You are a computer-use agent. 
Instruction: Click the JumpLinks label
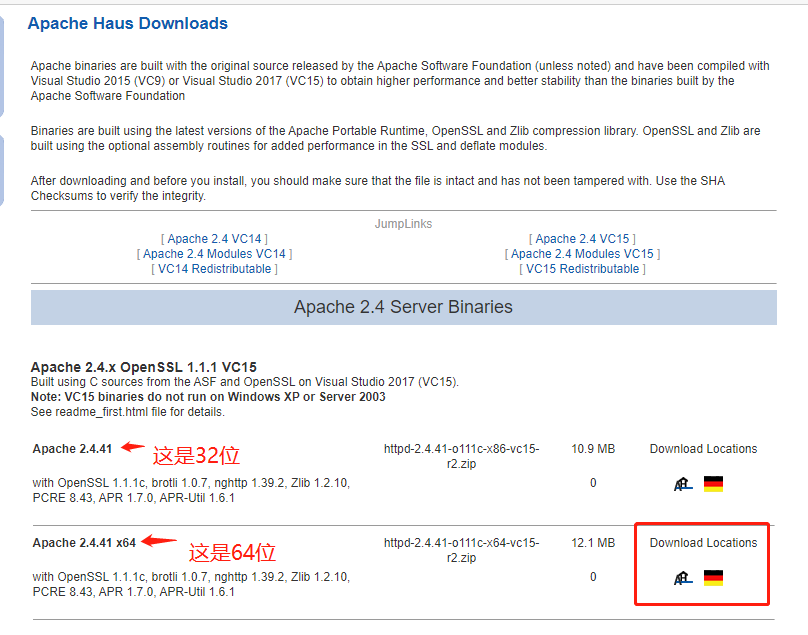403,224
